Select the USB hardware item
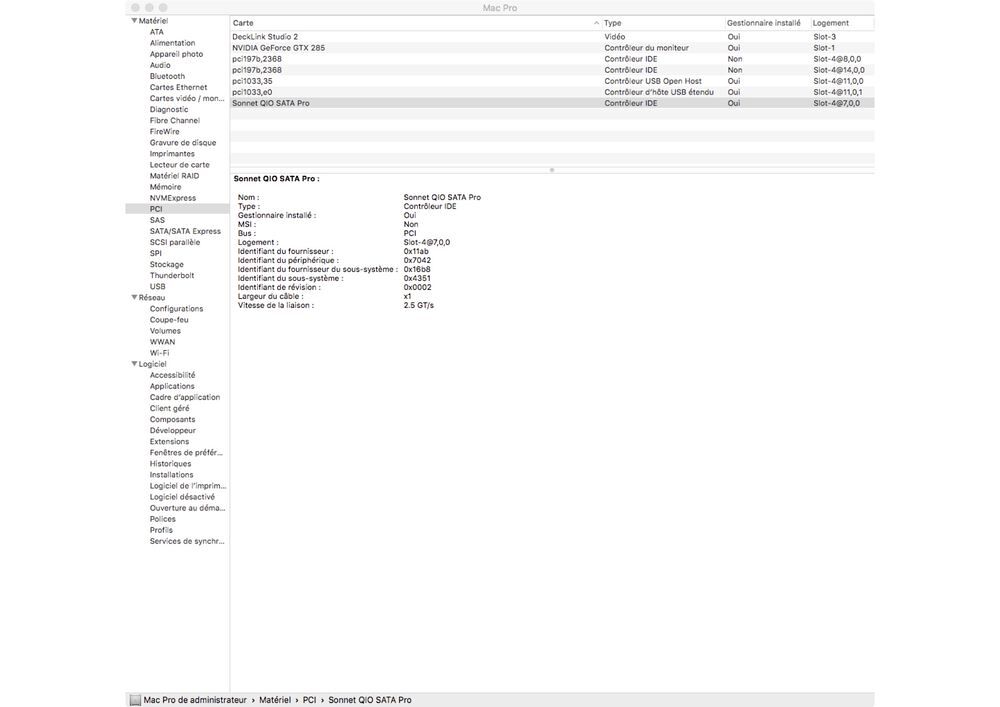This screenshot has height=707, width=1000. (x=158, y=287)
